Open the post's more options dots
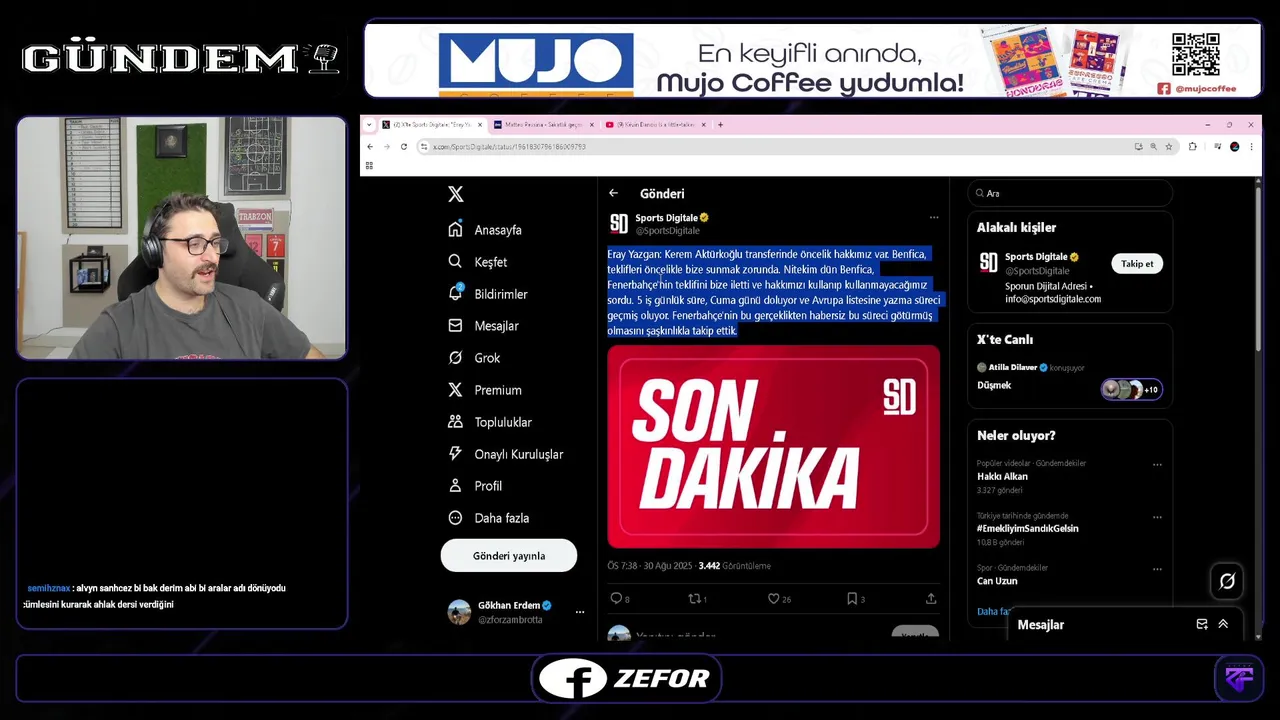Image resolution: width=1280 pixels, height=720 pixels. pos(934,217)
